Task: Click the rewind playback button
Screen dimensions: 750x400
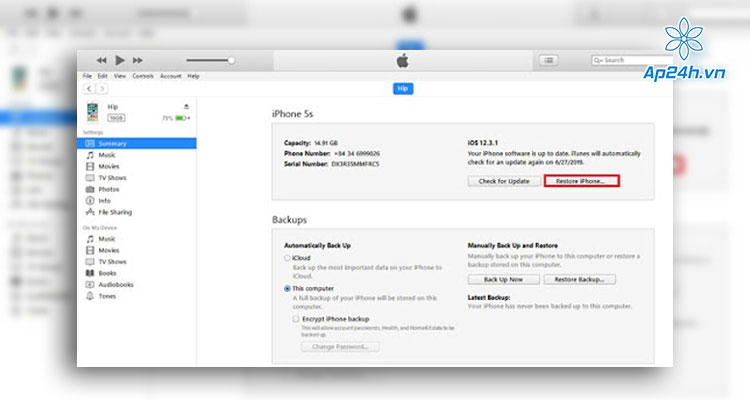Action: point(101,60)
